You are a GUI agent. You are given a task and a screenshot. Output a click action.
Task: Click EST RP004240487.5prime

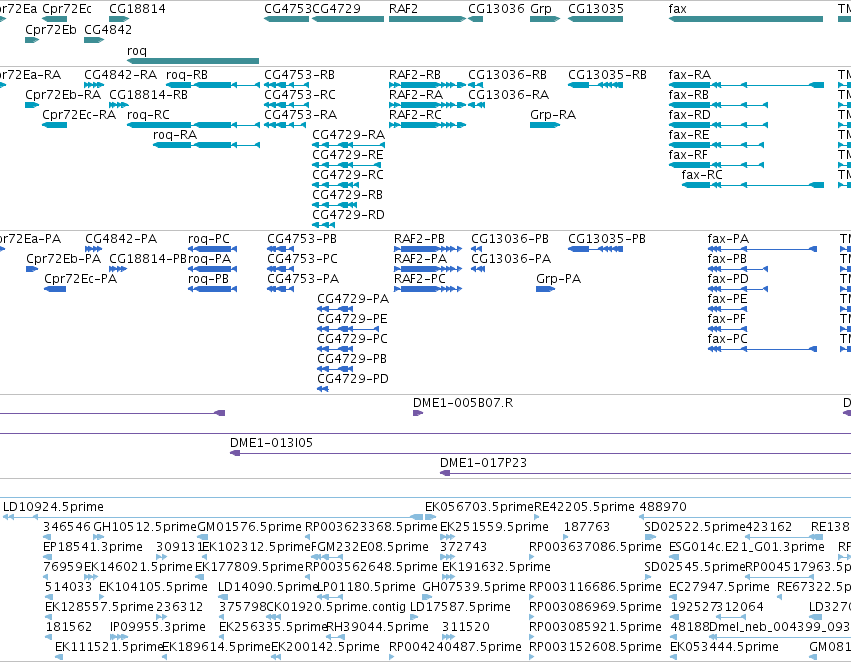(x=455, y=647)
